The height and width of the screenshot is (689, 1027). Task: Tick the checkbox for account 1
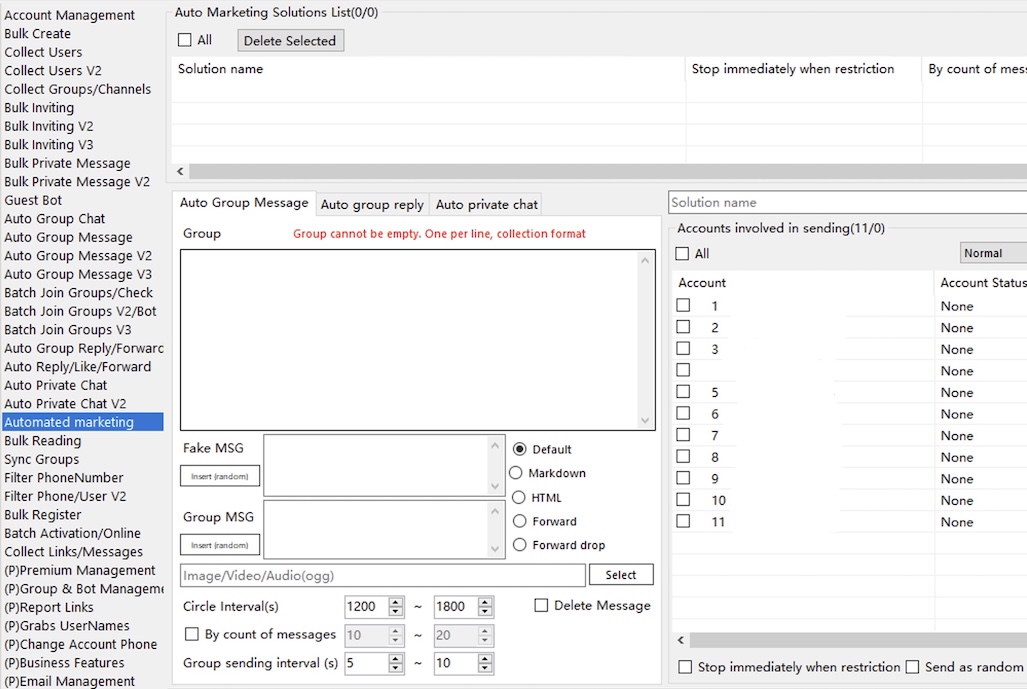point(683,305)
